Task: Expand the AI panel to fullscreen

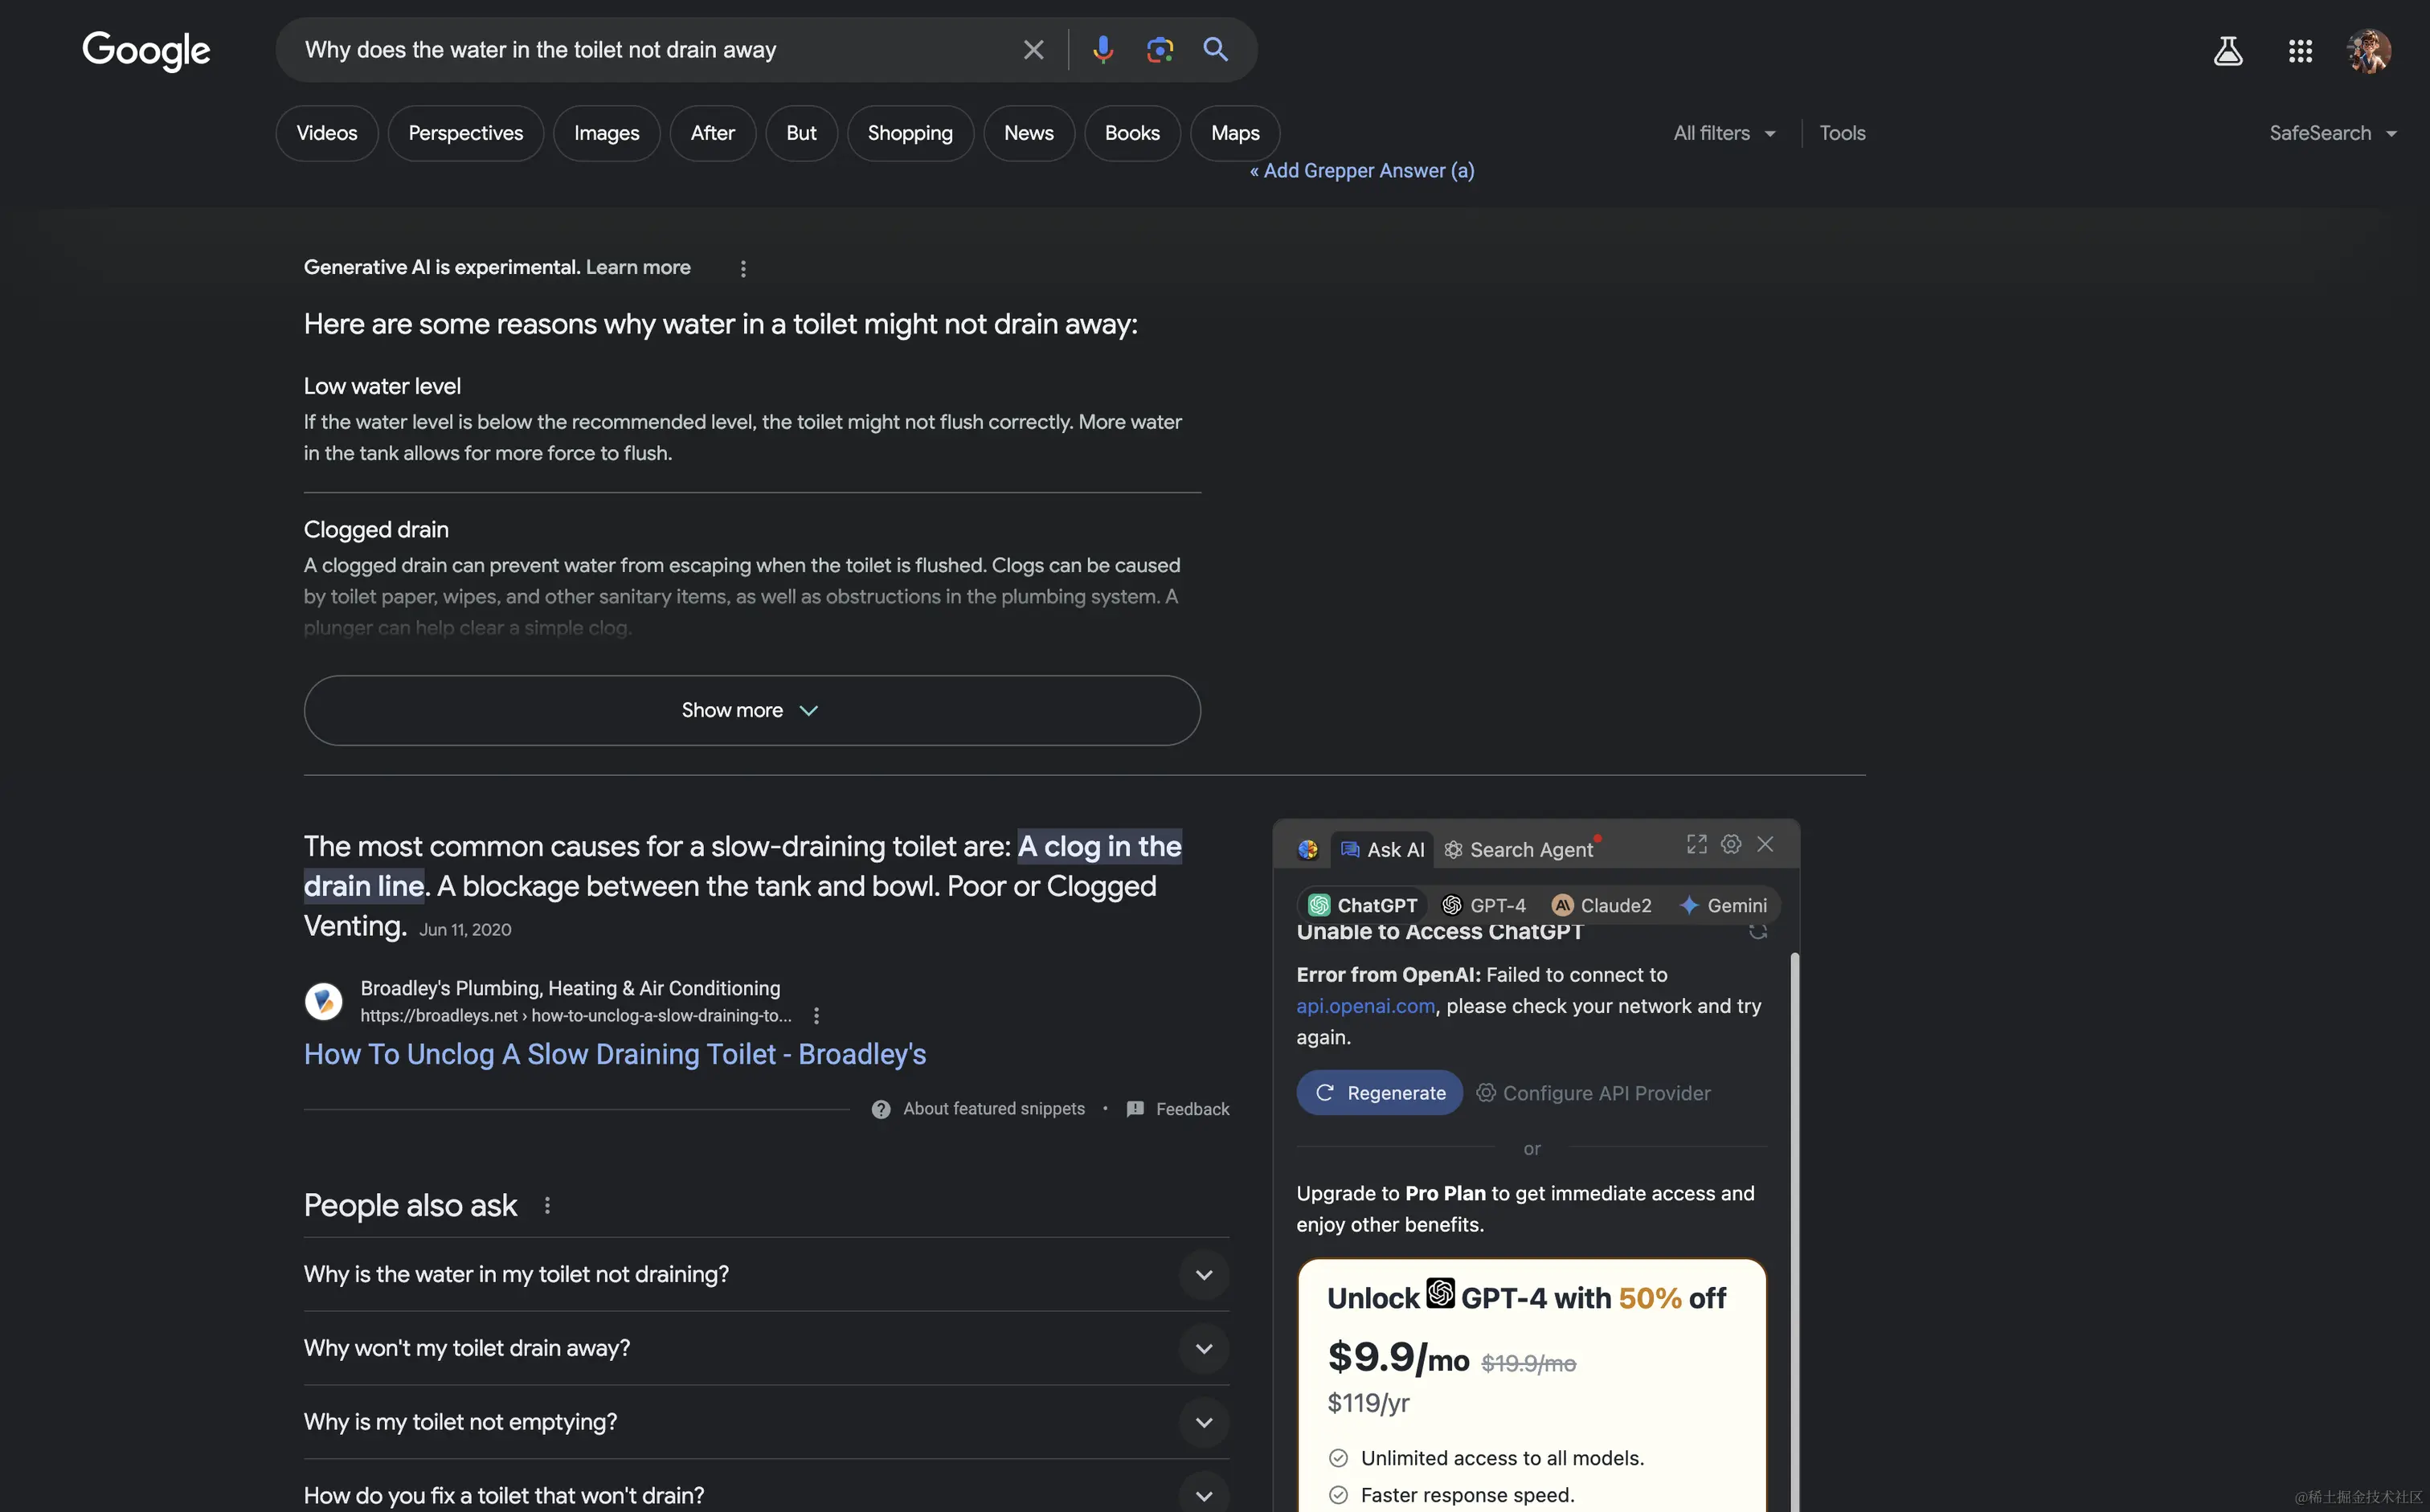Action: (x=1696, y=844)
